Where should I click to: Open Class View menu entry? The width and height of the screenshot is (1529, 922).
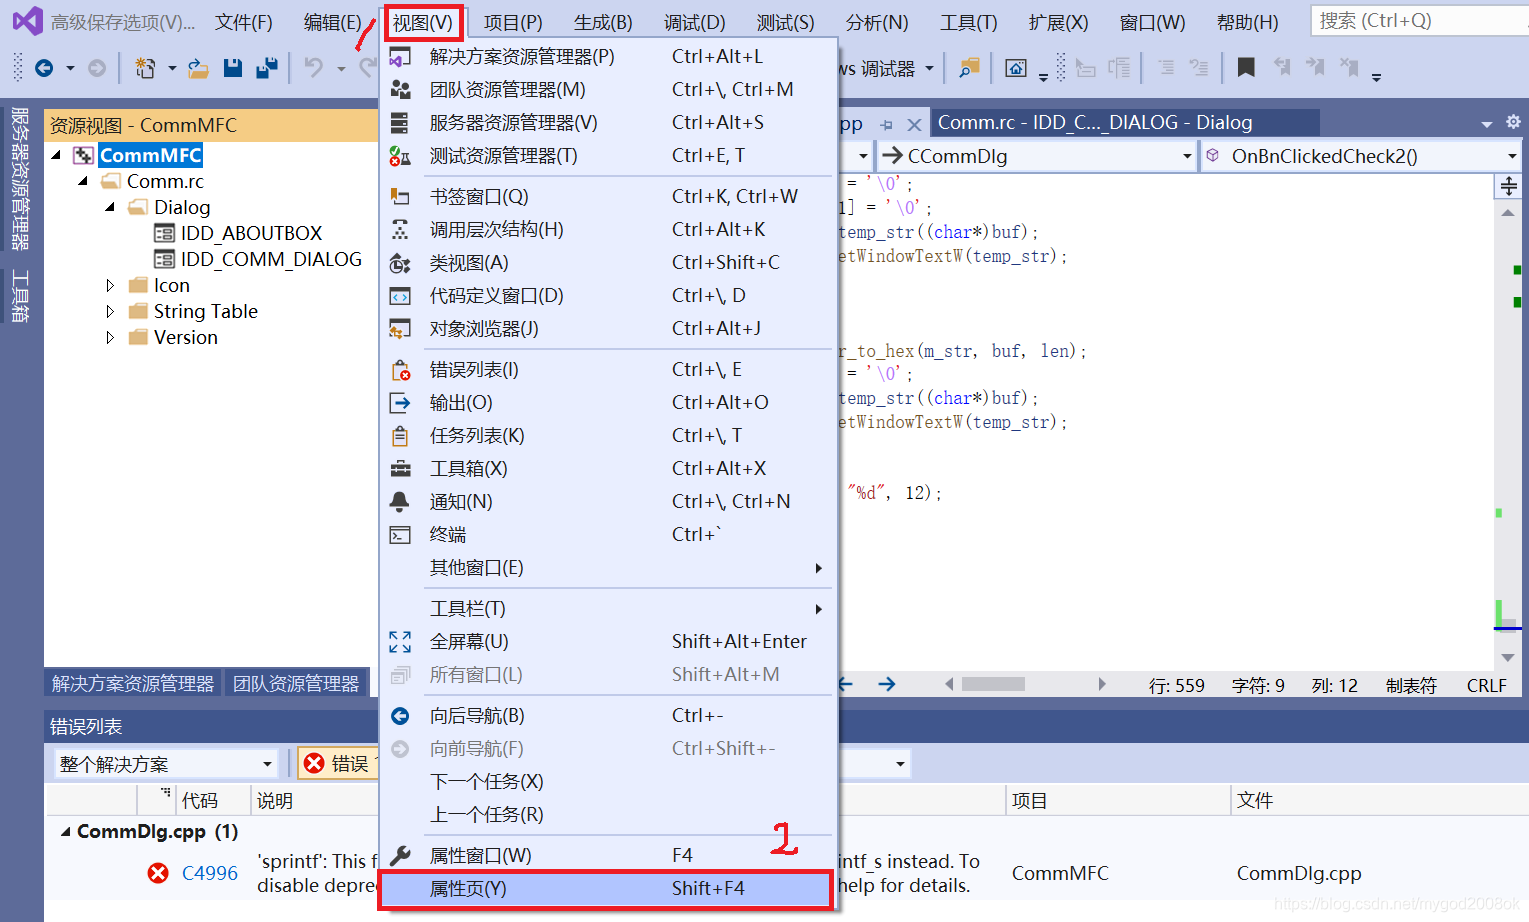click(x=608, y=263)
